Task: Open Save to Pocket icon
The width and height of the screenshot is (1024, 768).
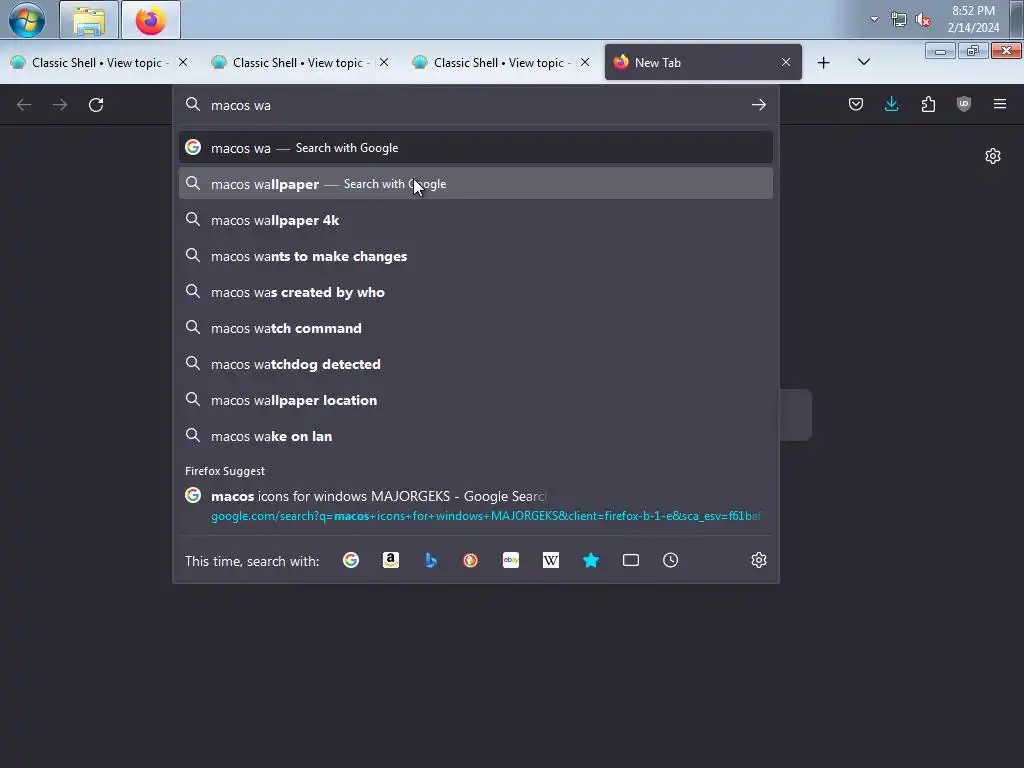Action: click(x=856, y=104)
